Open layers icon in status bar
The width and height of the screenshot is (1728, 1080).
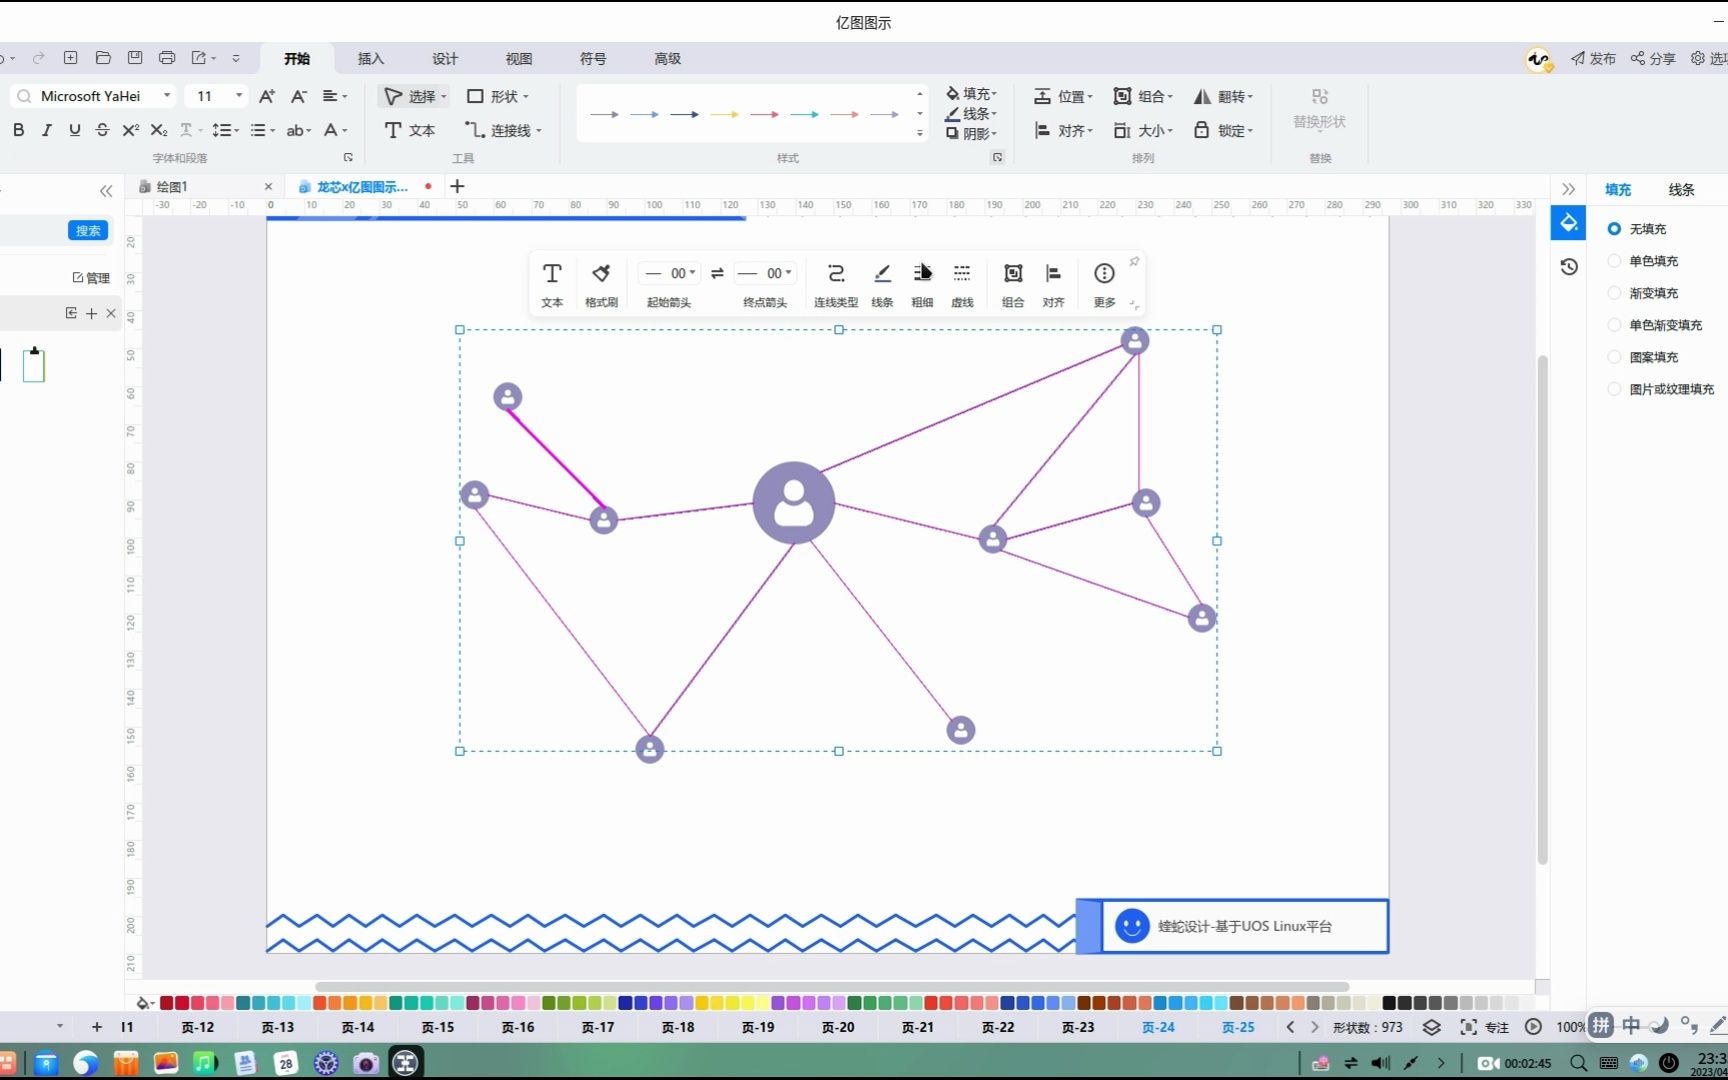[x=1432, y=1027]
